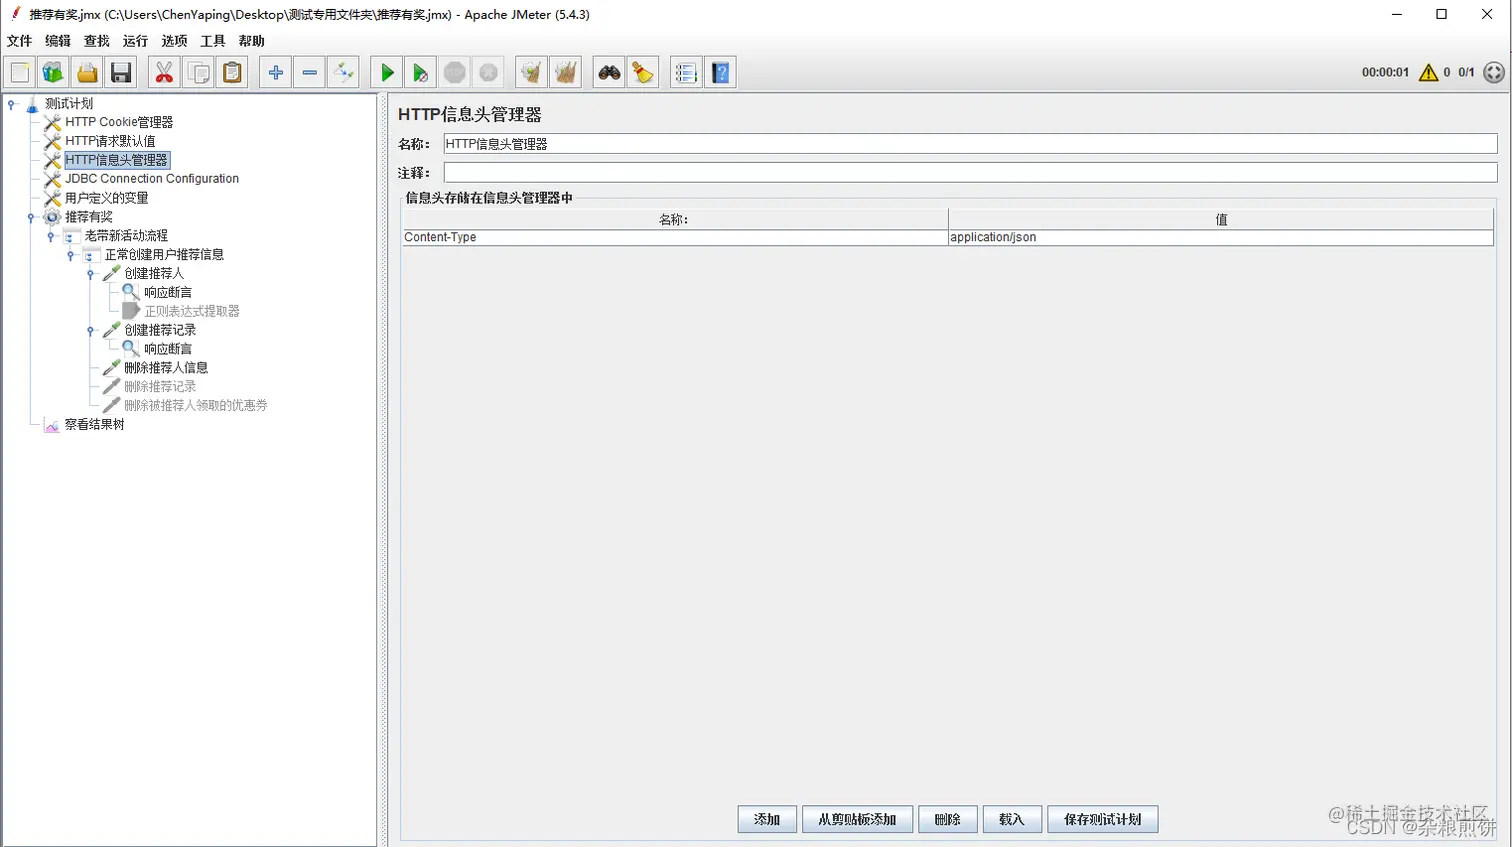This screenshot has width=1512, height=847.
Task: Select disabled 正则表达式提取器 tree item
Action: click(x=192, y=311)
